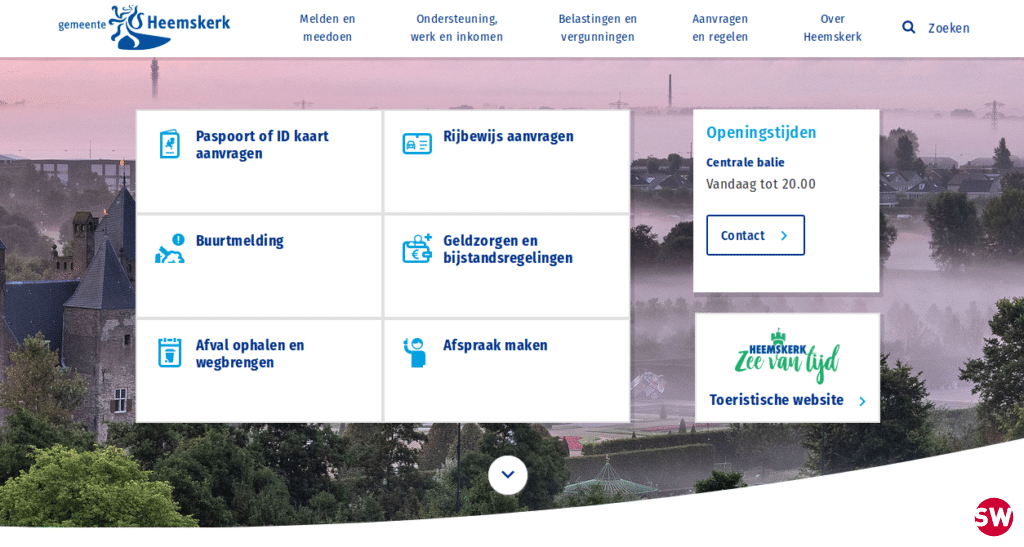Click the Heemskerk Zee van tijd logo
The height and width of the screenshot is (547, 1024).
[787, 356]
